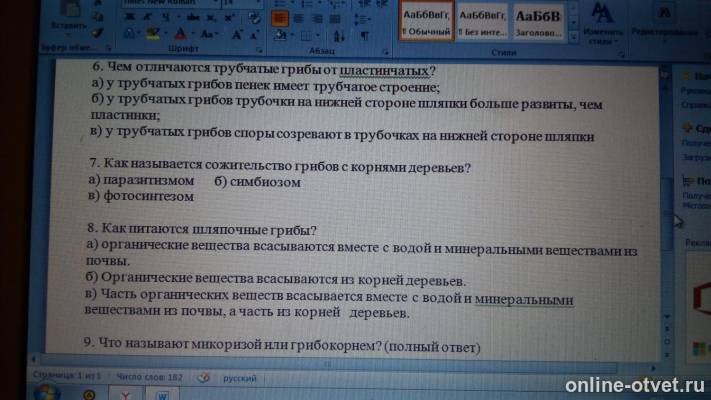Screen dimensions: 711x400
Task: Open the underline style dropdown arrow
Action: (178, 17)
